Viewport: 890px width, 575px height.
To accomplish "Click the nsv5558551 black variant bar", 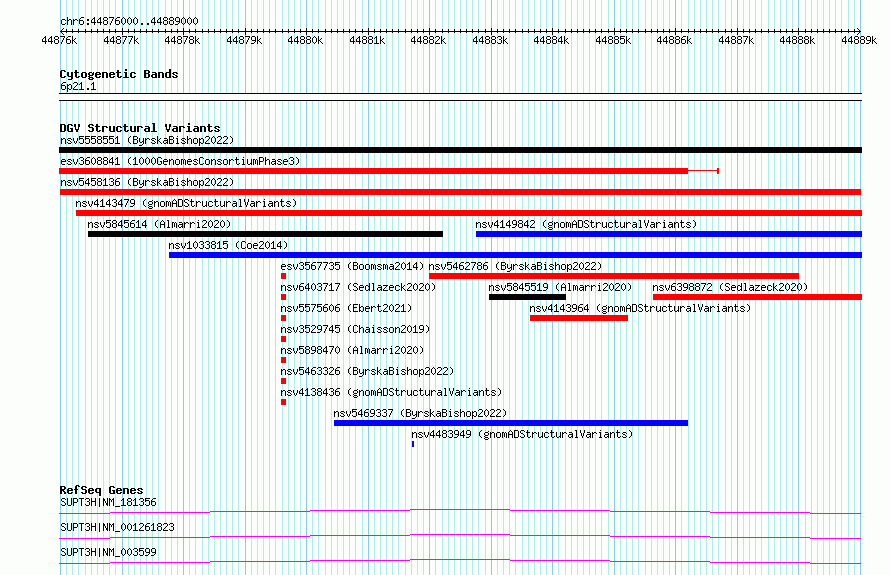I will pos(460,150).
